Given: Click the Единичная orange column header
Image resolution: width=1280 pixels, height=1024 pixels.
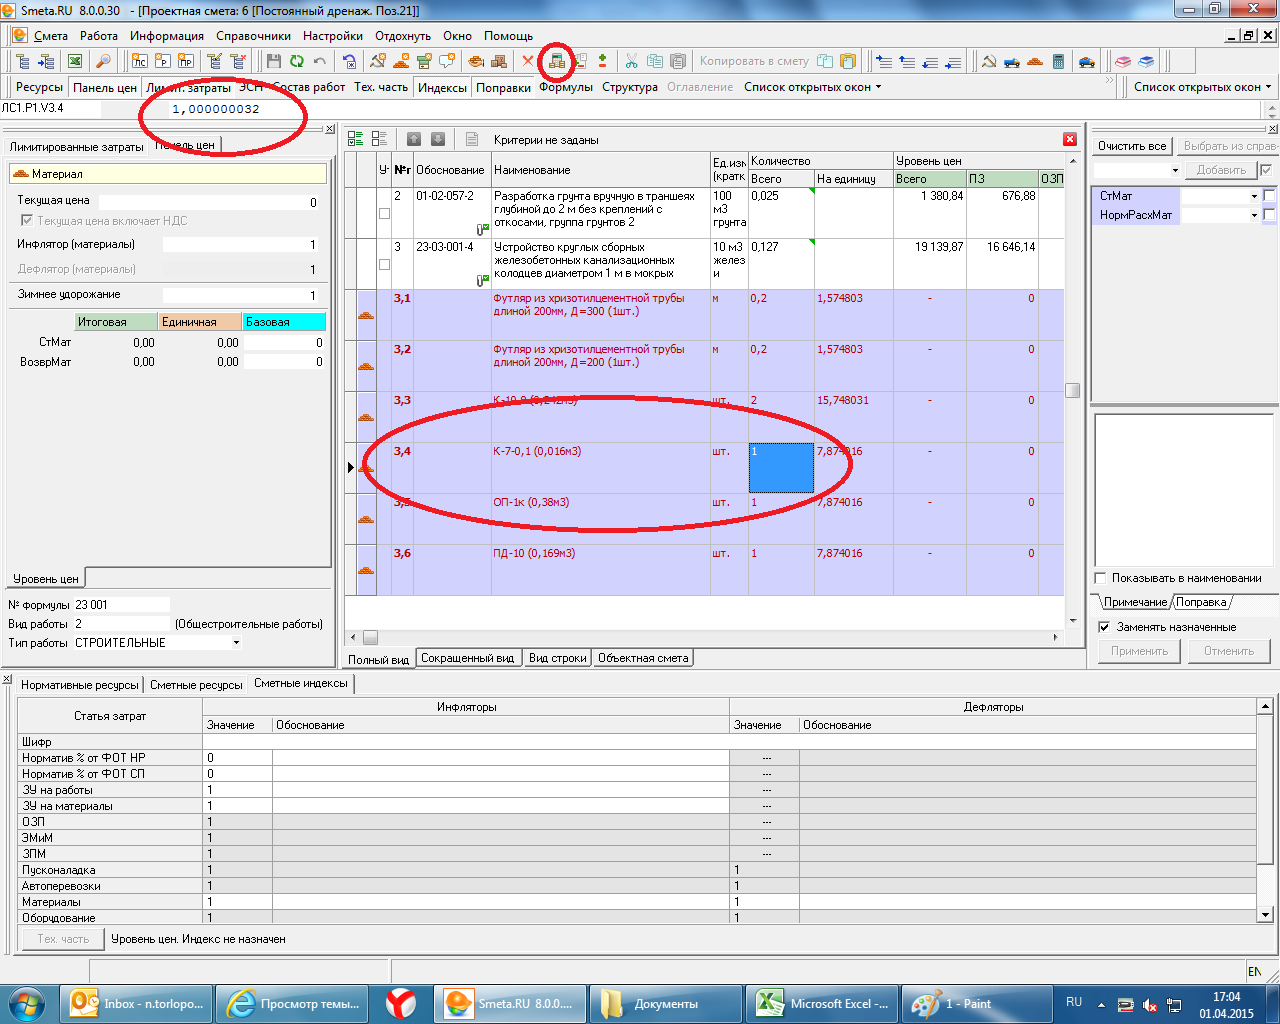Looking at the screenshot, I should coord(200,322).
